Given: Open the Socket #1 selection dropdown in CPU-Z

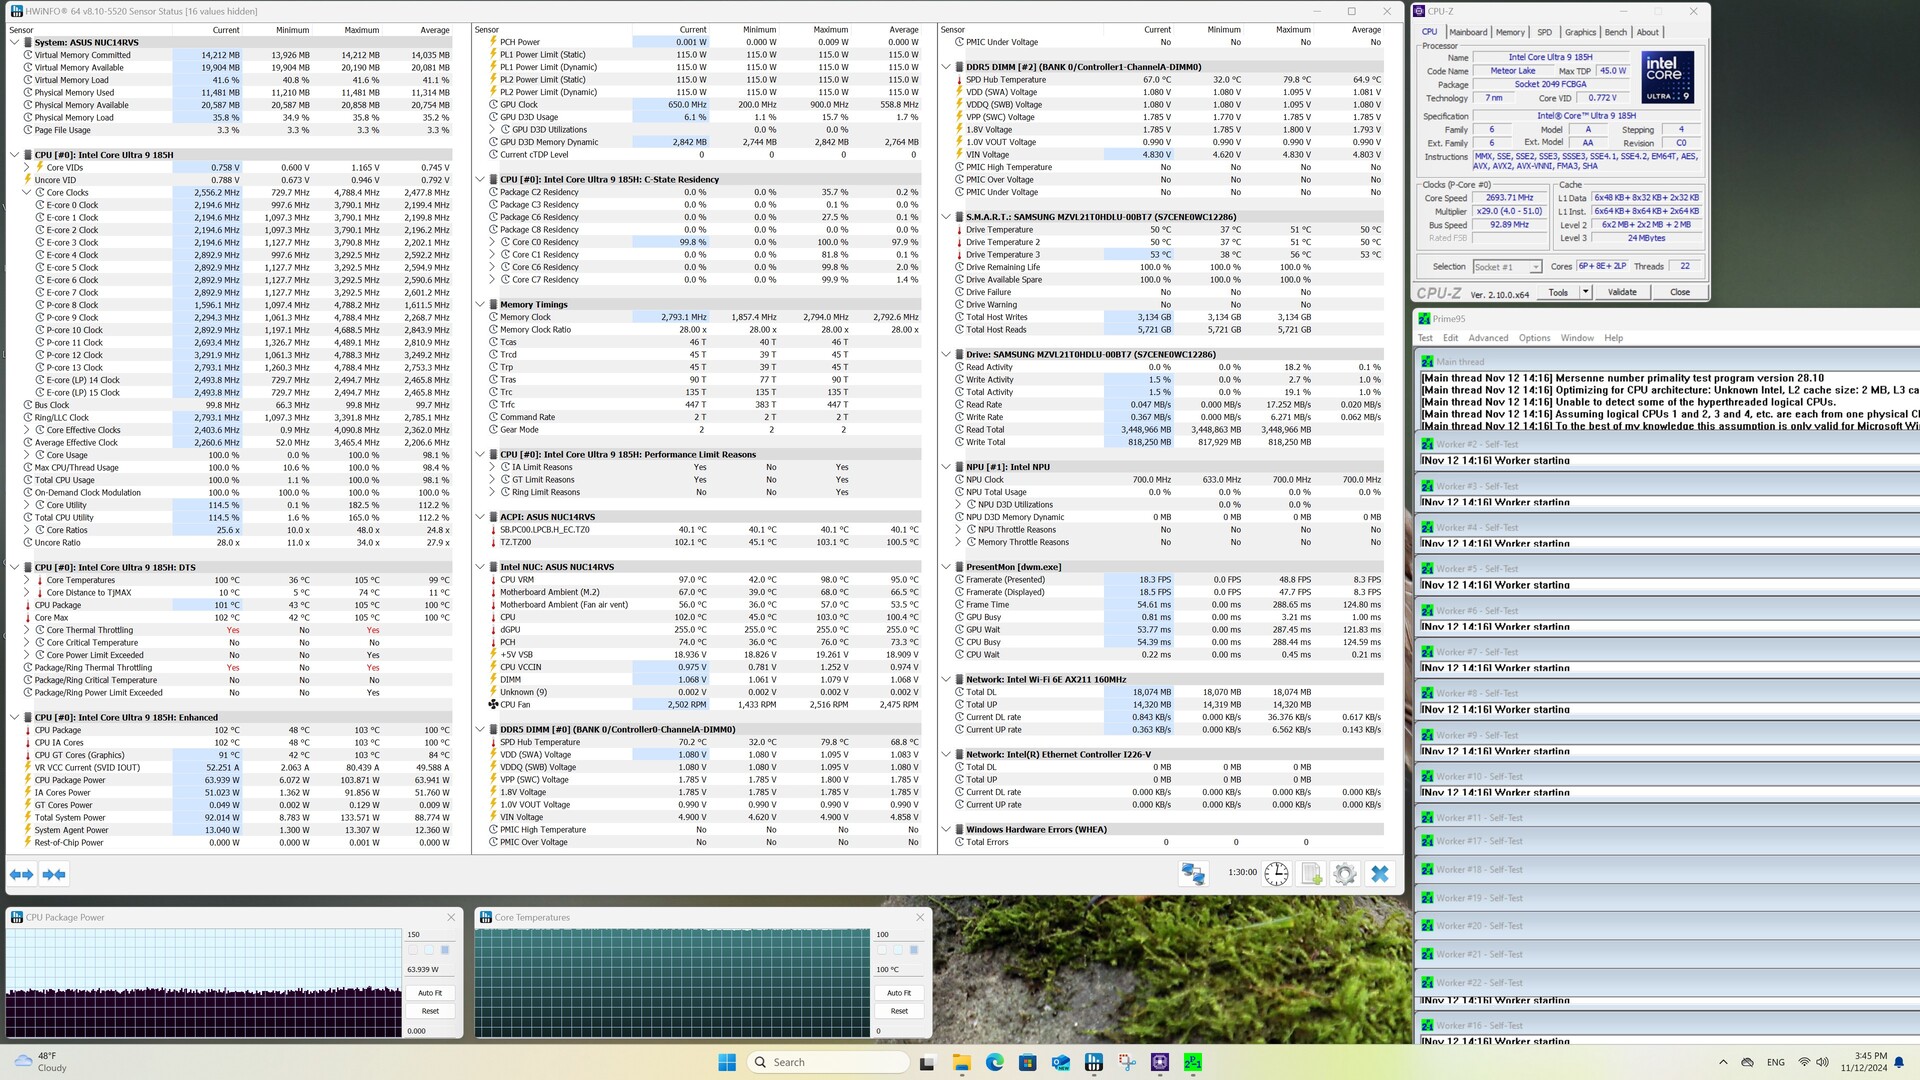Looking at the screenshot, I should 1535,267.
